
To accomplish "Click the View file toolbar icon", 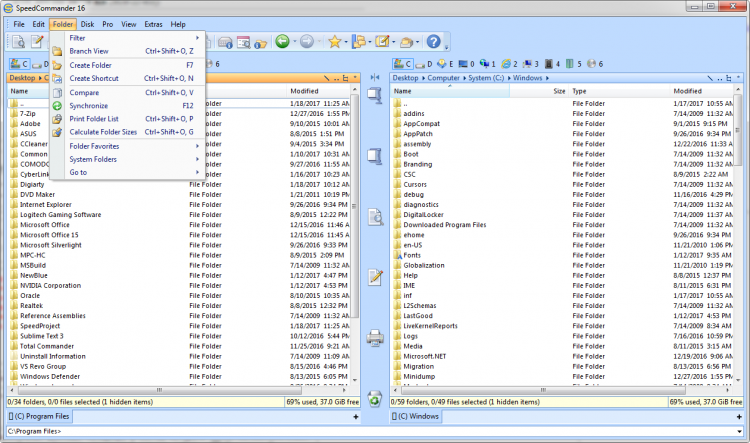I will click(x=18, y=42).
